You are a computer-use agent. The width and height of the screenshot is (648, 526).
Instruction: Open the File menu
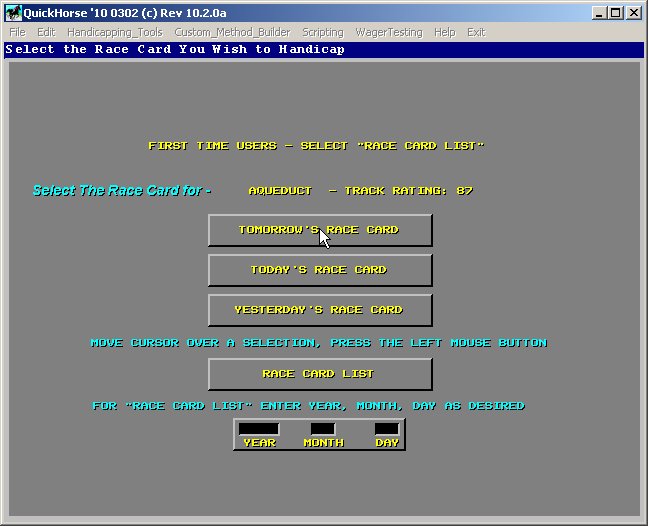[x=17, y=32]
